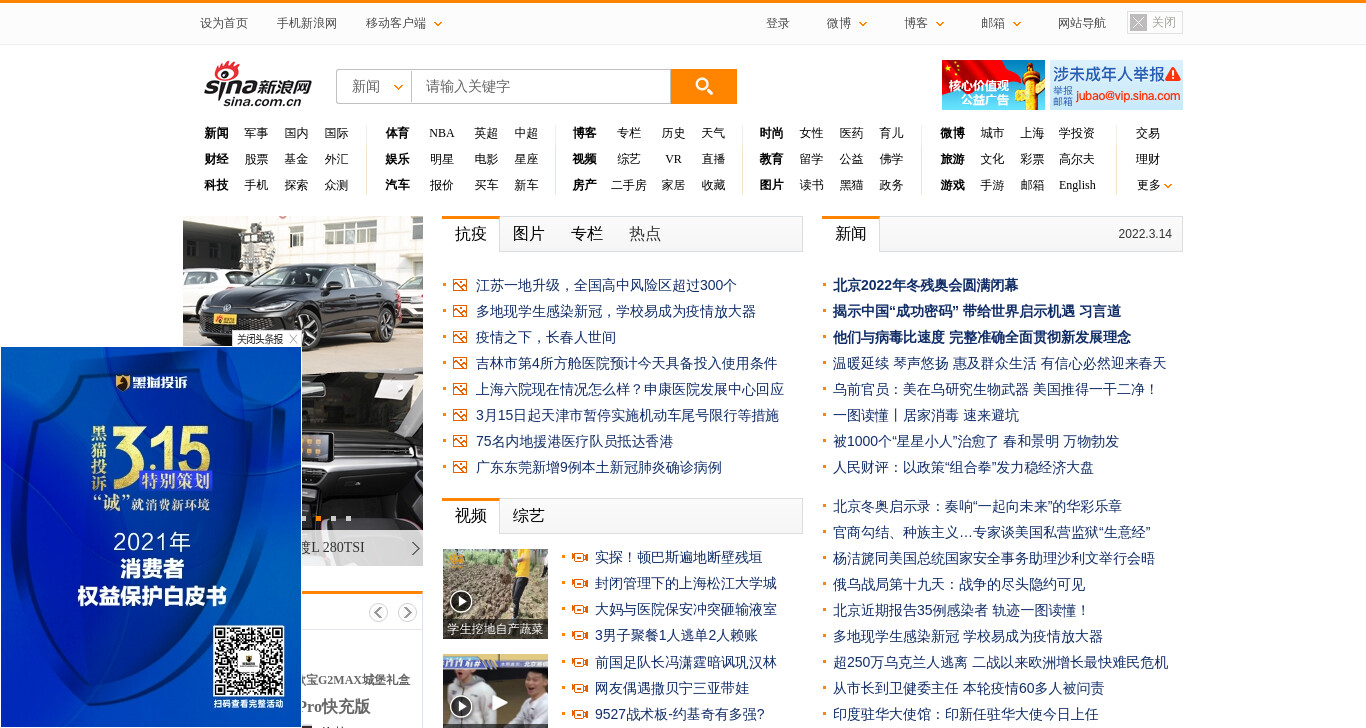This screenshot has height=728, width=1366.
Task: Open headline 上海六院现在情况怎么样
Action: (630, 389)
